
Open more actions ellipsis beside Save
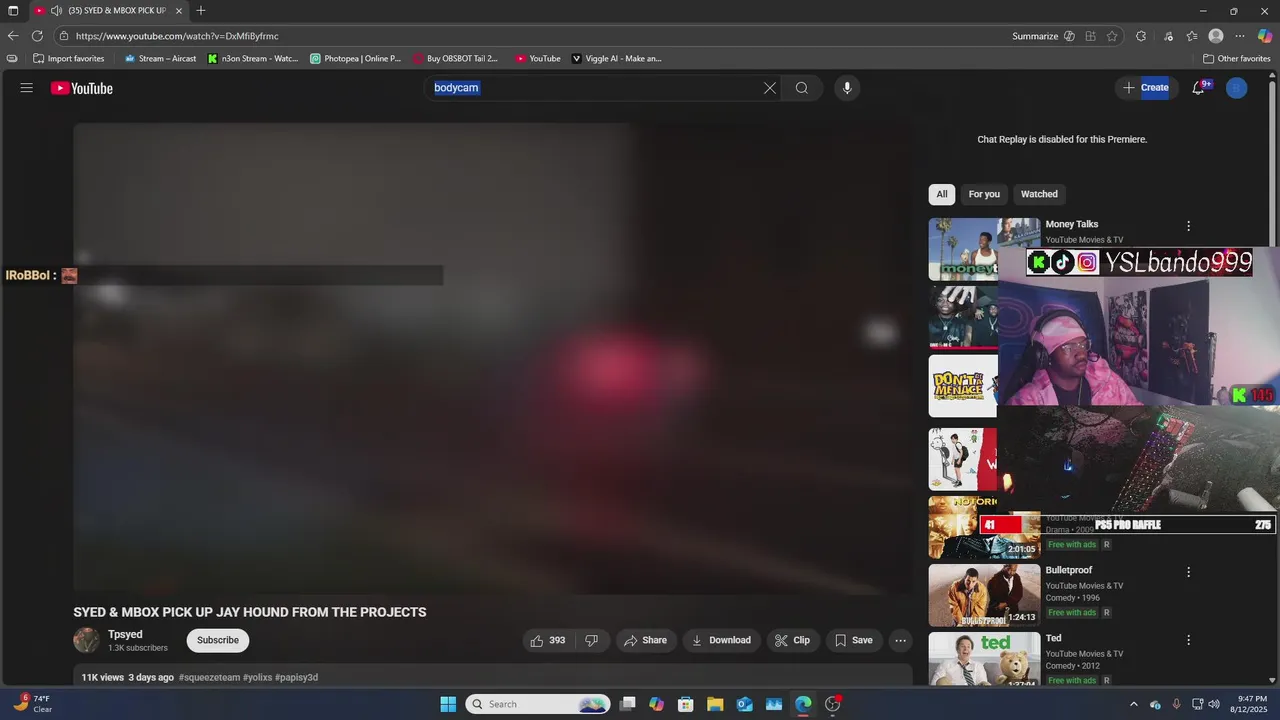point(900,640)
